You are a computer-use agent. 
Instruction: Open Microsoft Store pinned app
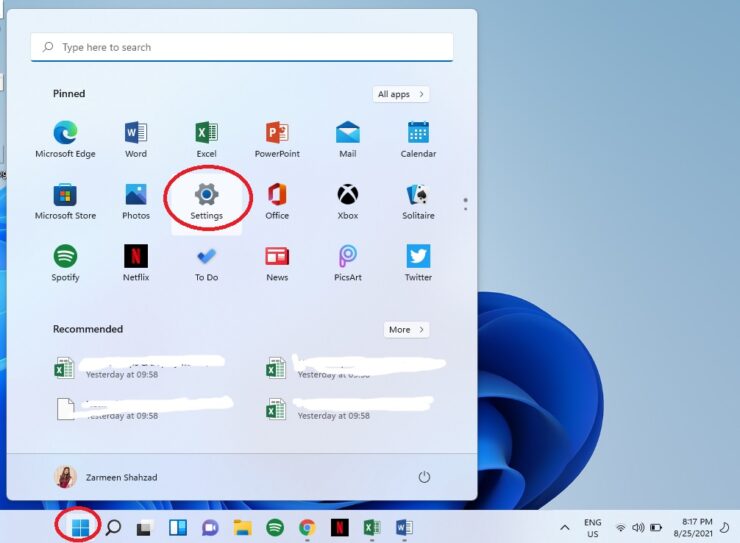coord(65,199)
